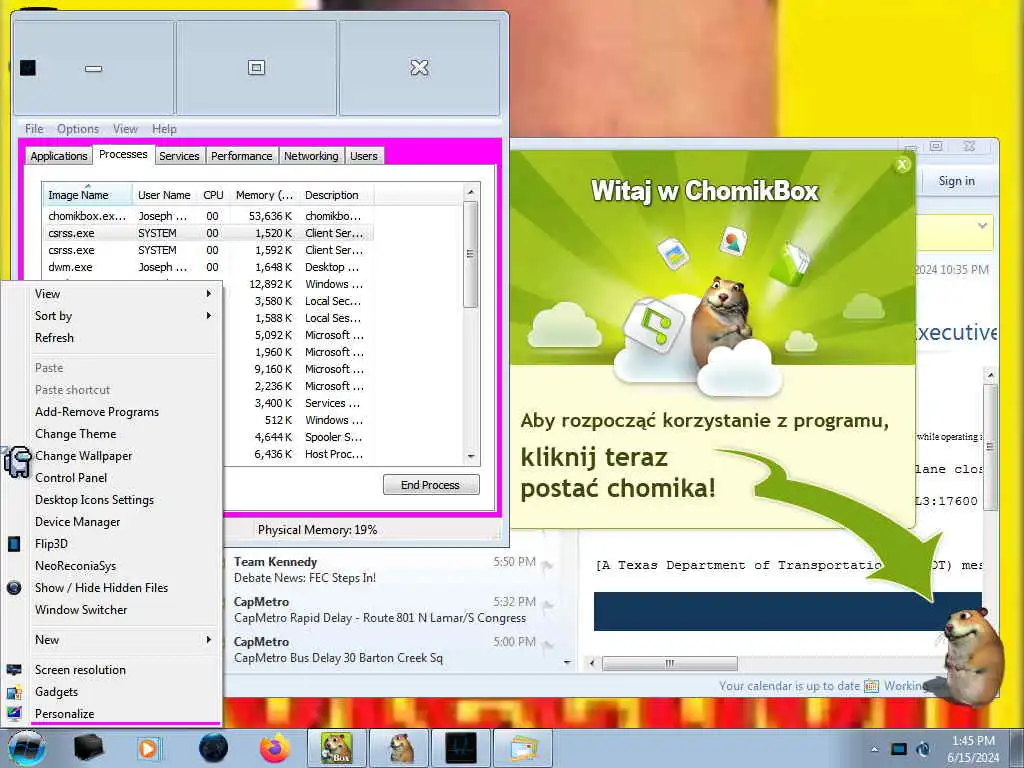Open the black printer-like taskbar icon
Image resolution: width=1024 pixels, height=768 pixels.
click(x=89, y=748)
